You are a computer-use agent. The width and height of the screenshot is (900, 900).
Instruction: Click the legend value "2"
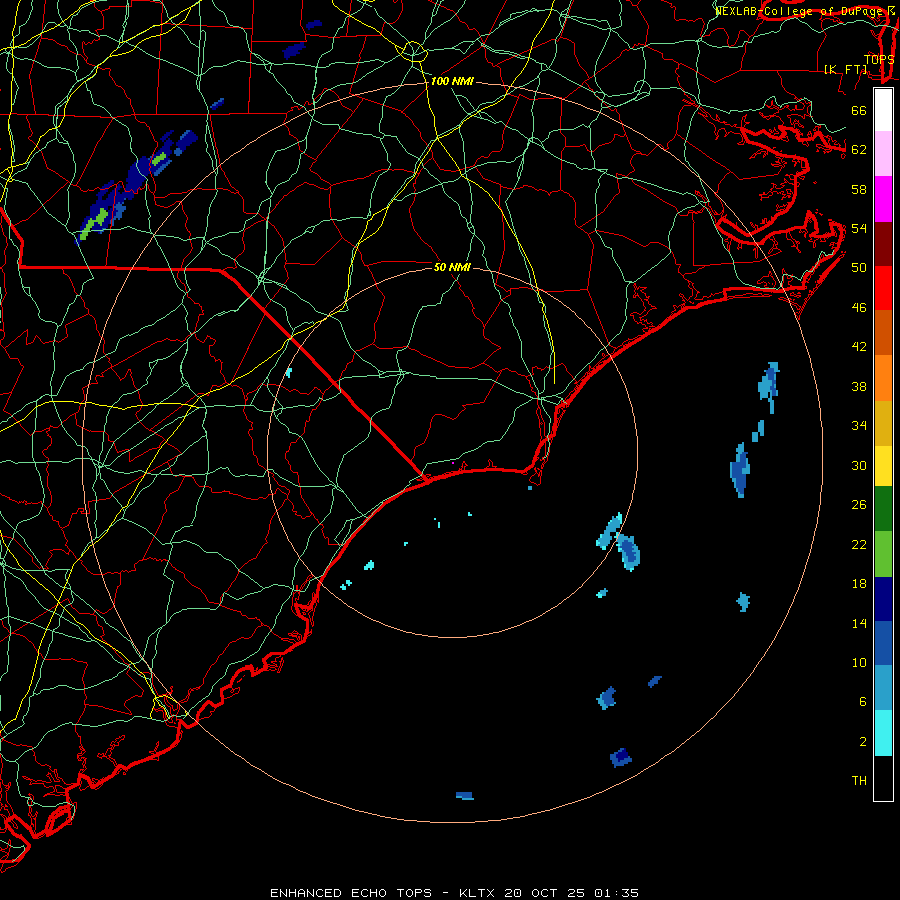[x=863, y=742]
